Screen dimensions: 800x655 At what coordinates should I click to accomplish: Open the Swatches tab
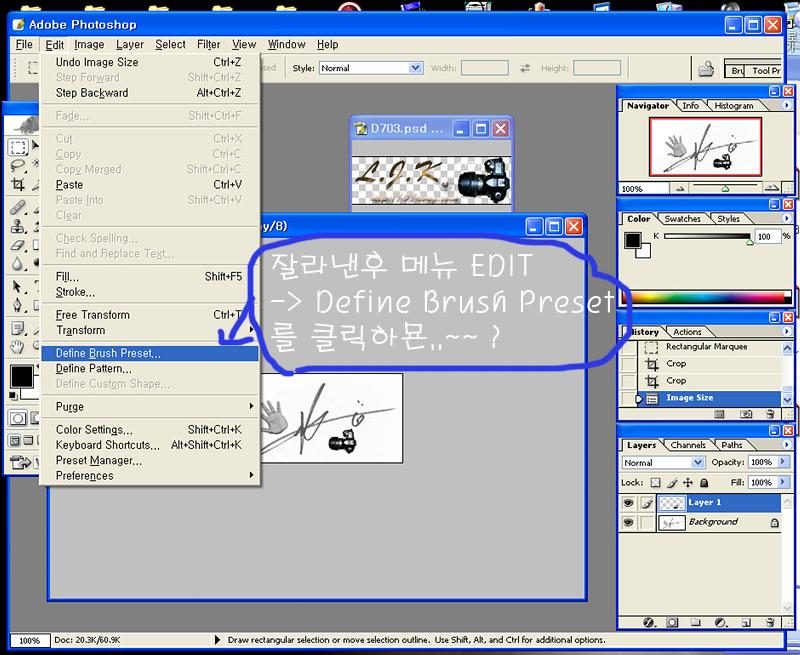[683, 219]
